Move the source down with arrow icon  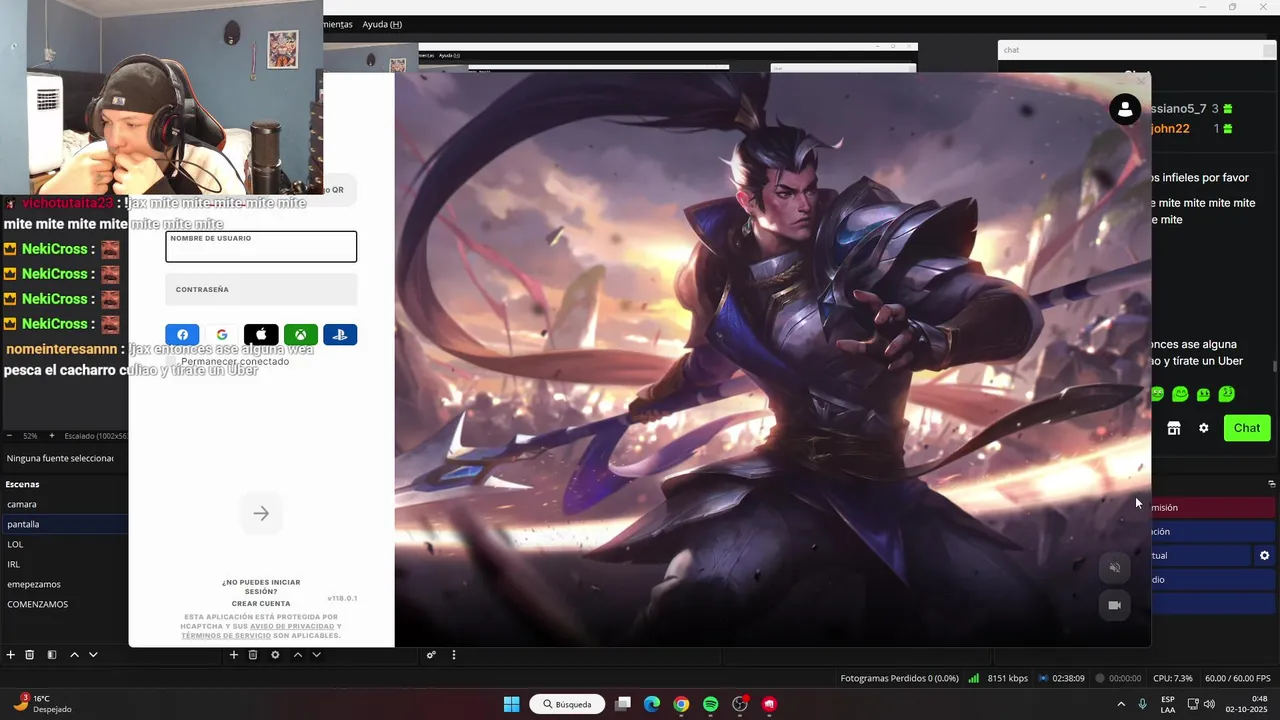316,655
